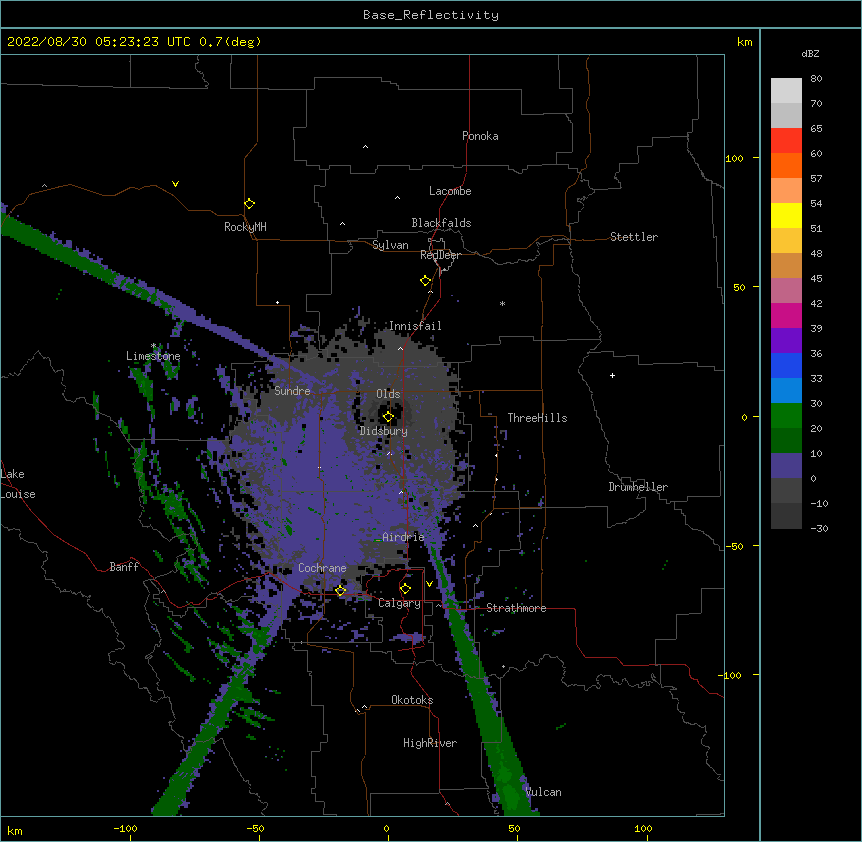862x842 pixels.
Task: Click the Stettler label
Action: 634,237
